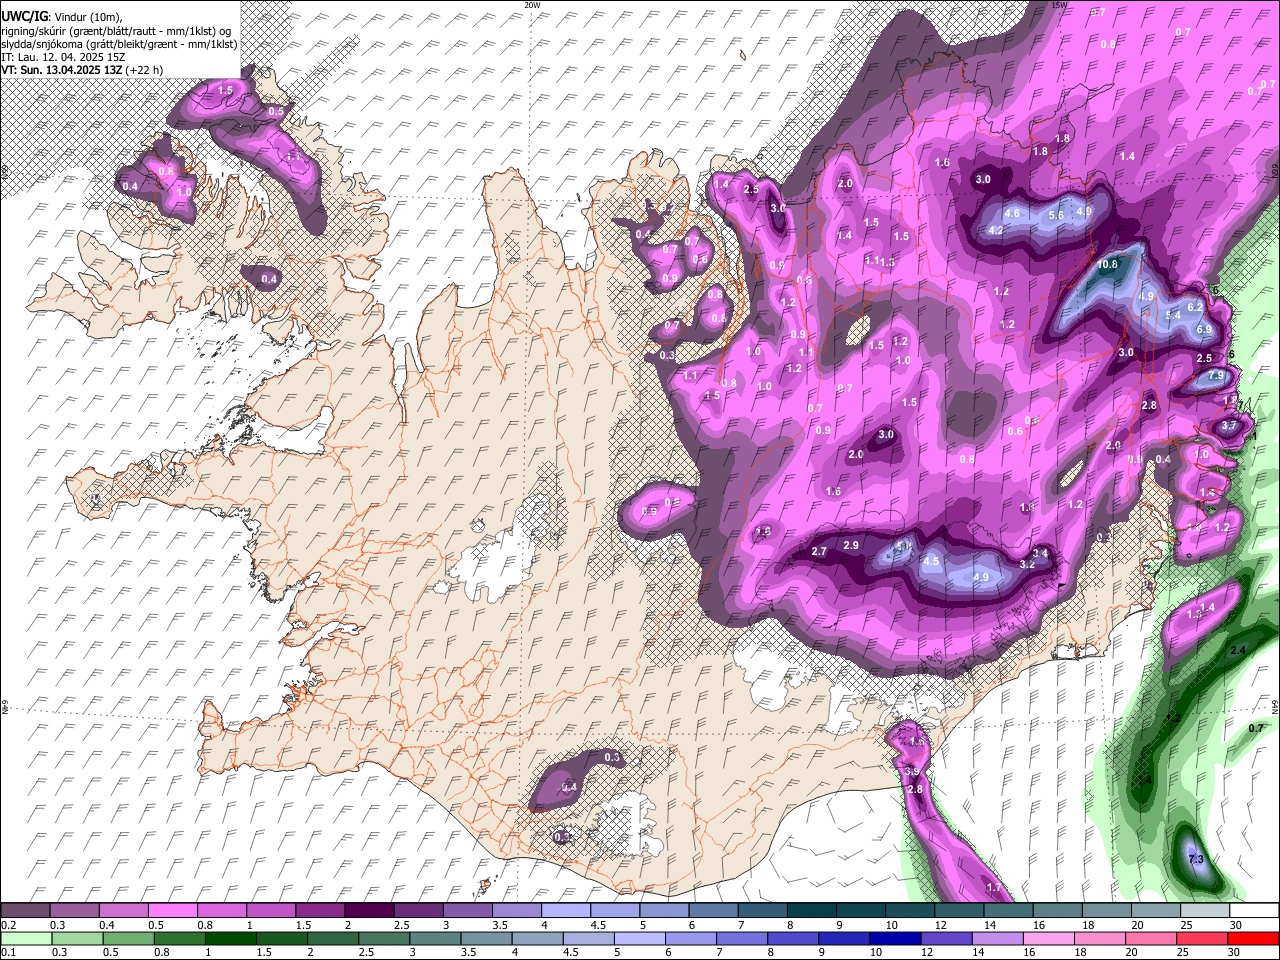Click the 10.6 precipitation value on map

[x=1107, y=265]
